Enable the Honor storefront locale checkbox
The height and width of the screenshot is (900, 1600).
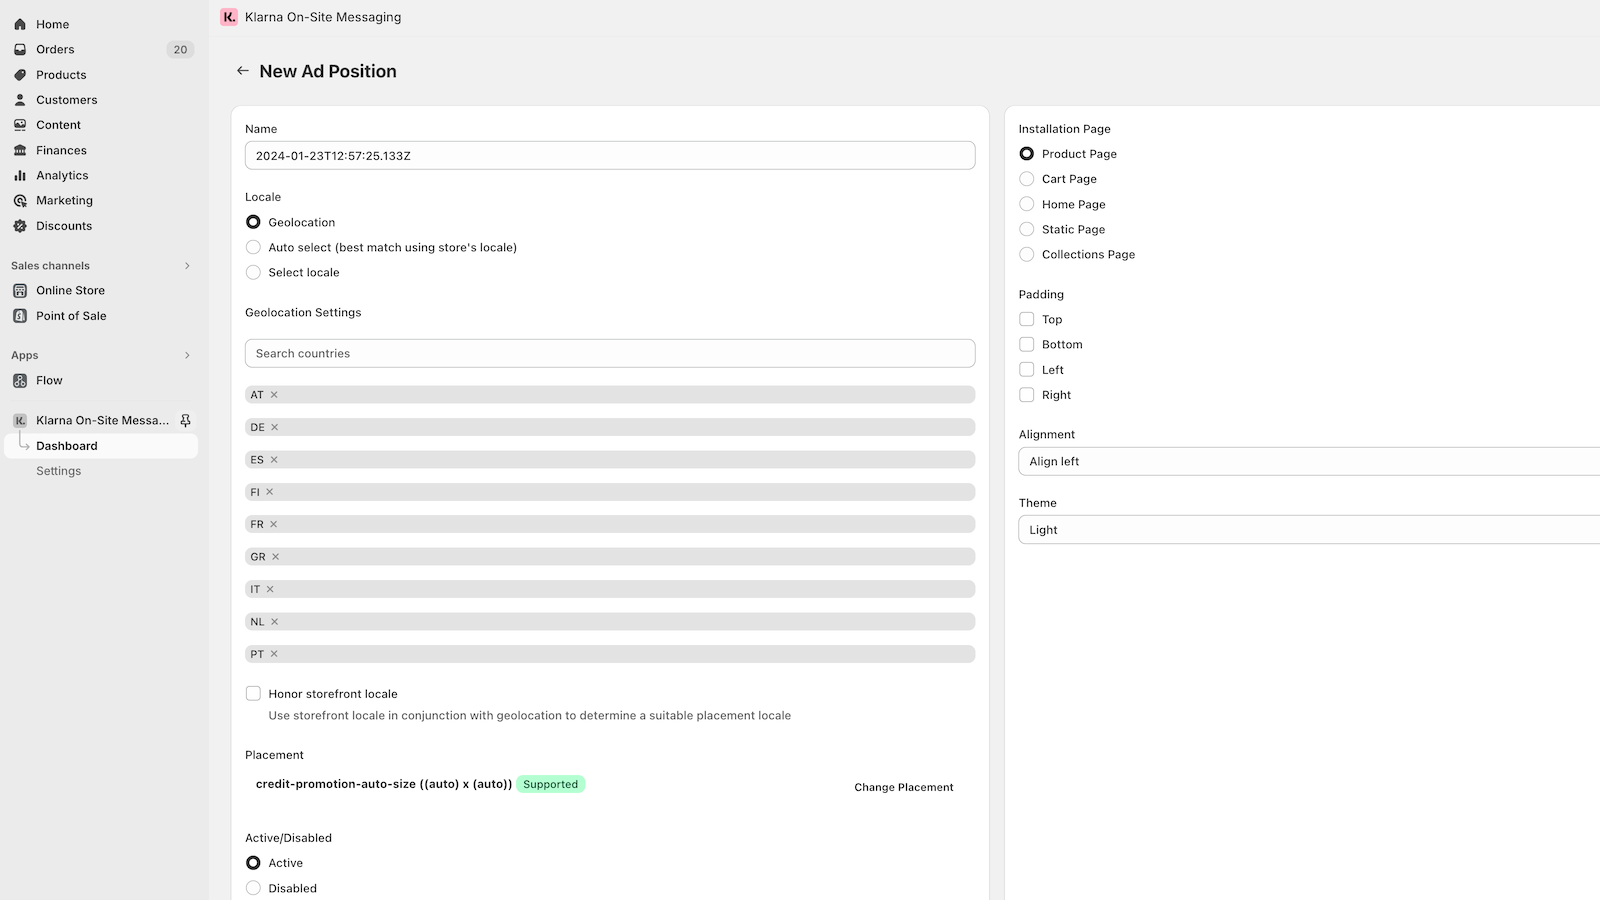253,693
